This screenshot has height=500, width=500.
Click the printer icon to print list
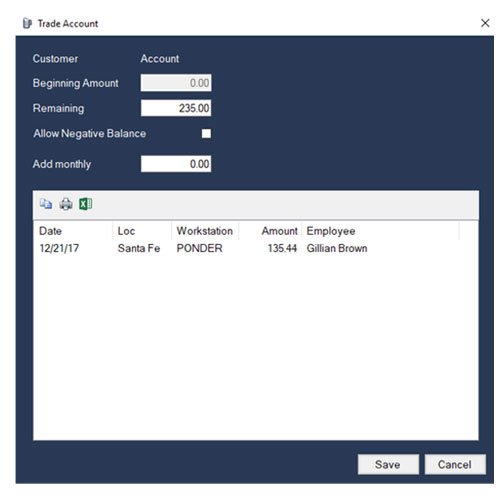coord(66,204)
